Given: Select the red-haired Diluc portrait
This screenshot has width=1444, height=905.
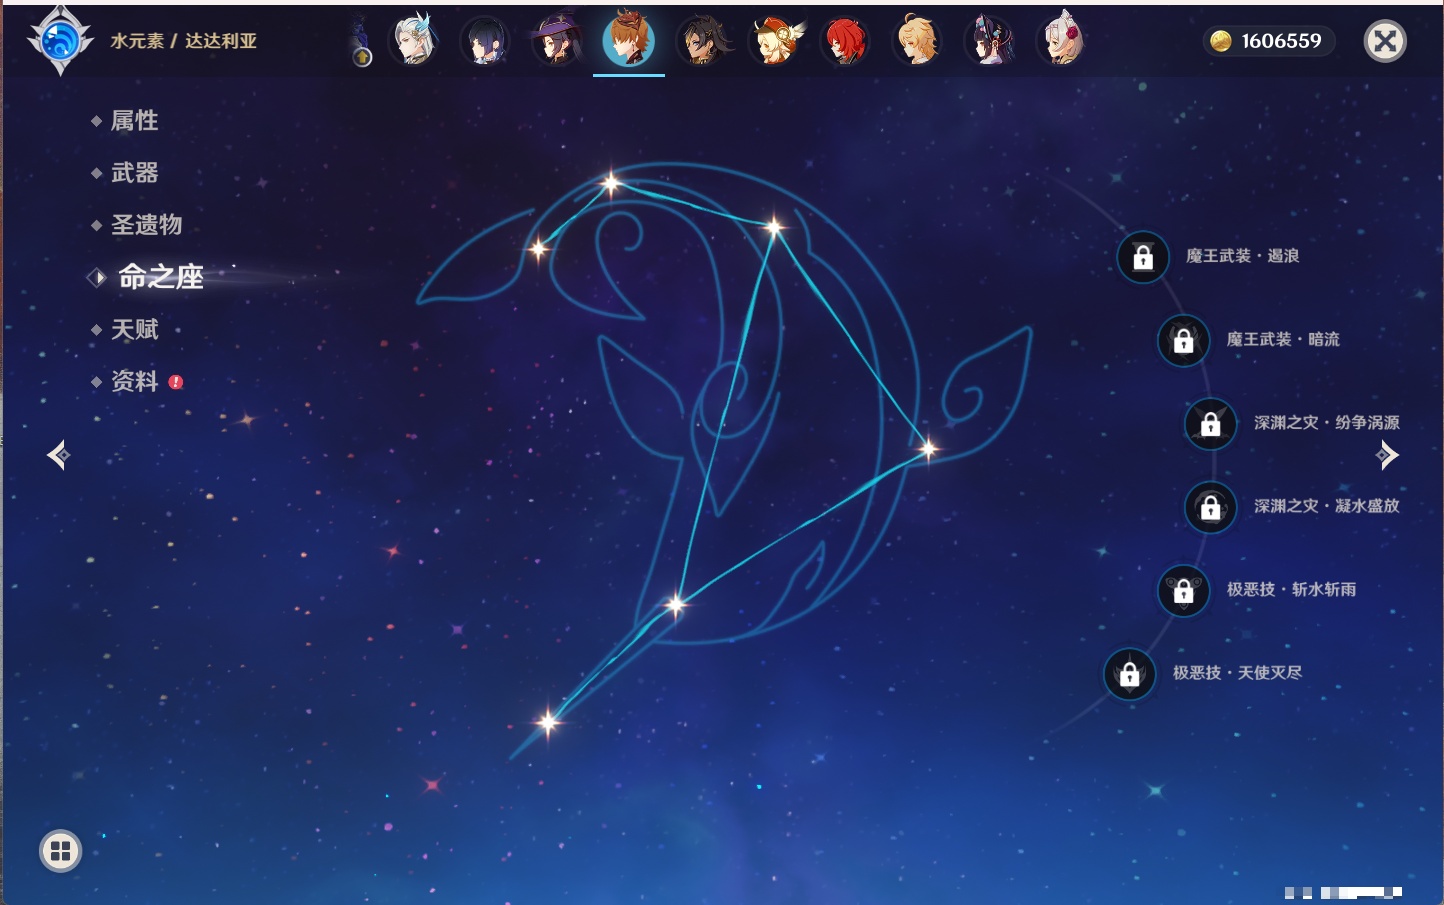Looking at the screenshot, I should 845,41.
